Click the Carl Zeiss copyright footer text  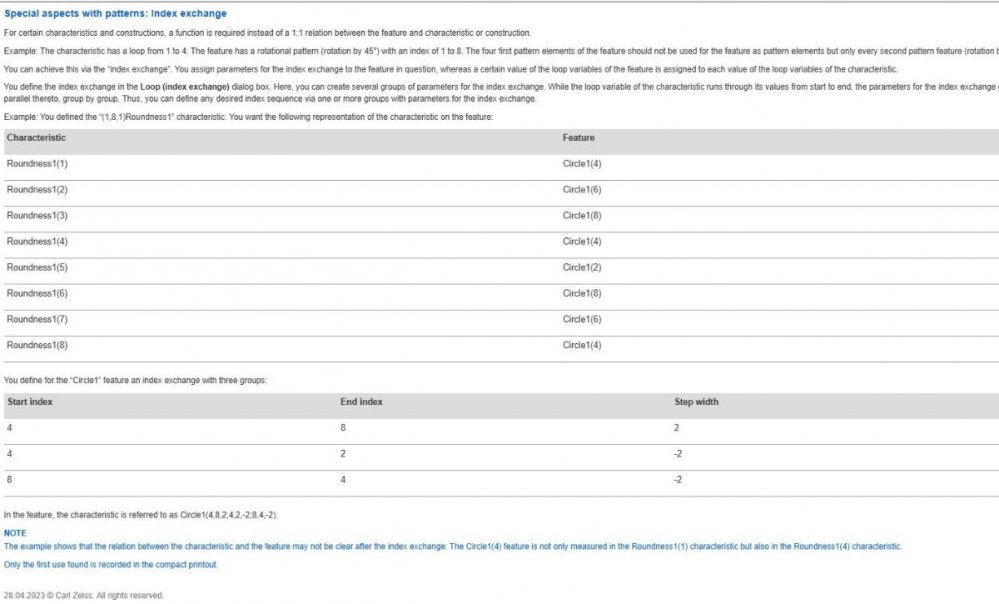pyautogui.click(x=83, y=596)
